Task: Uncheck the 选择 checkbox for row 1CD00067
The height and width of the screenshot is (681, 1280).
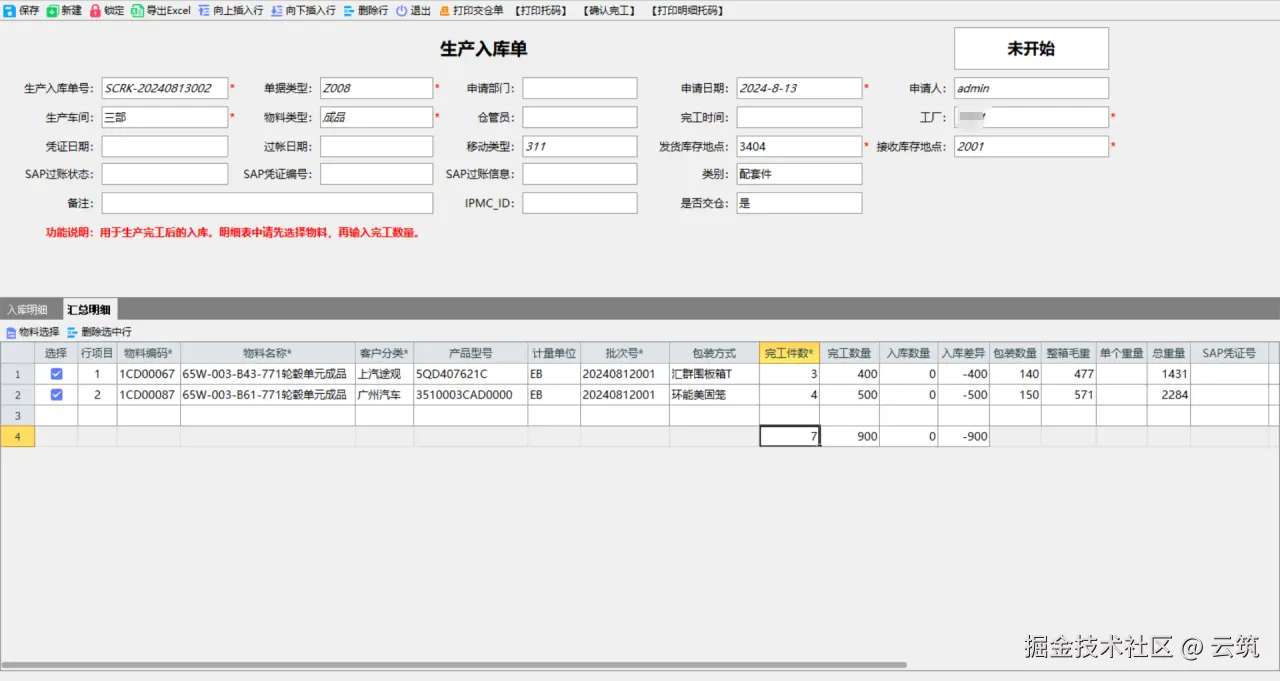Action: pyautogui.click(x=56, y=374)
